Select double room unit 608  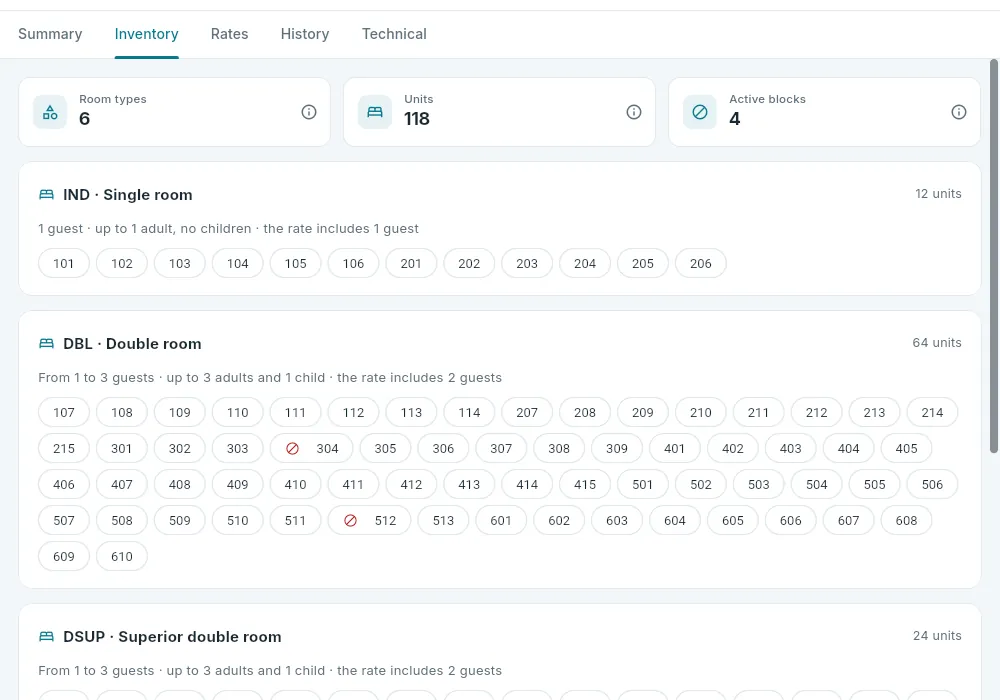coord(906,521)
